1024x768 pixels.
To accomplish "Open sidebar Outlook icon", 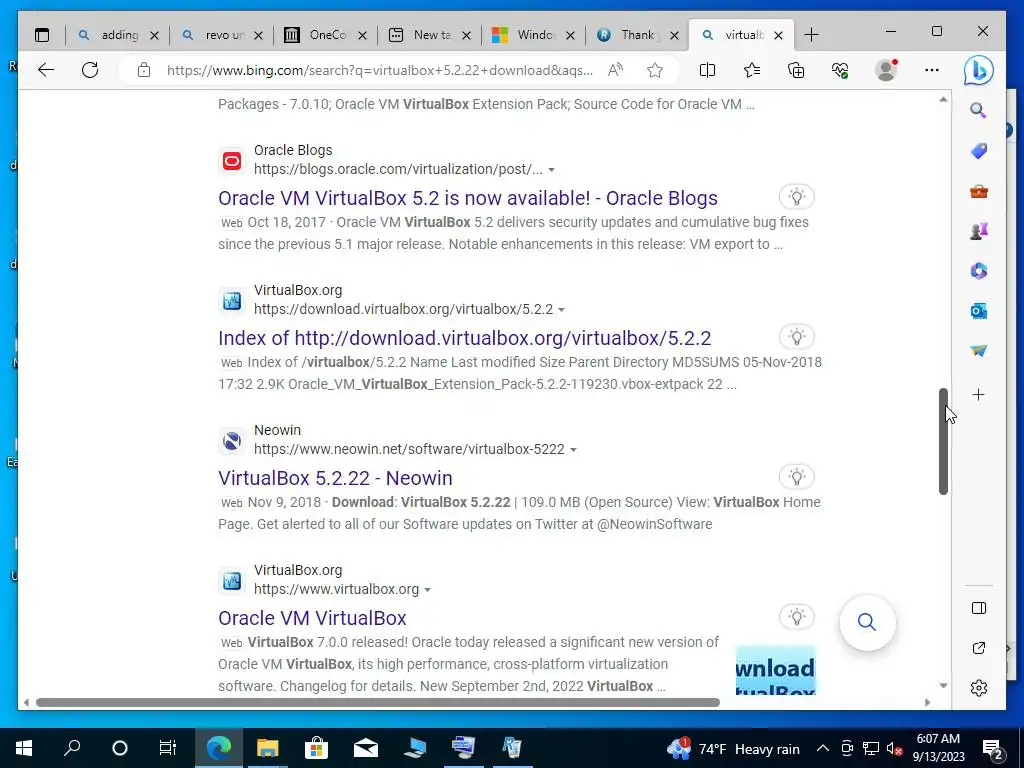I will pyautogui.click(x=978, y=311).
